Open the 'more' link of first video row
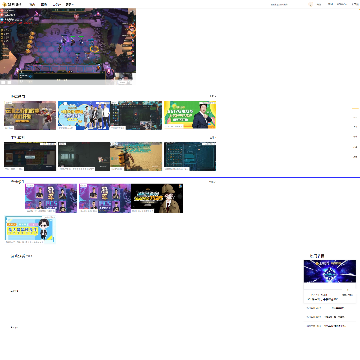The image size is (360, 360). point(213,96)
